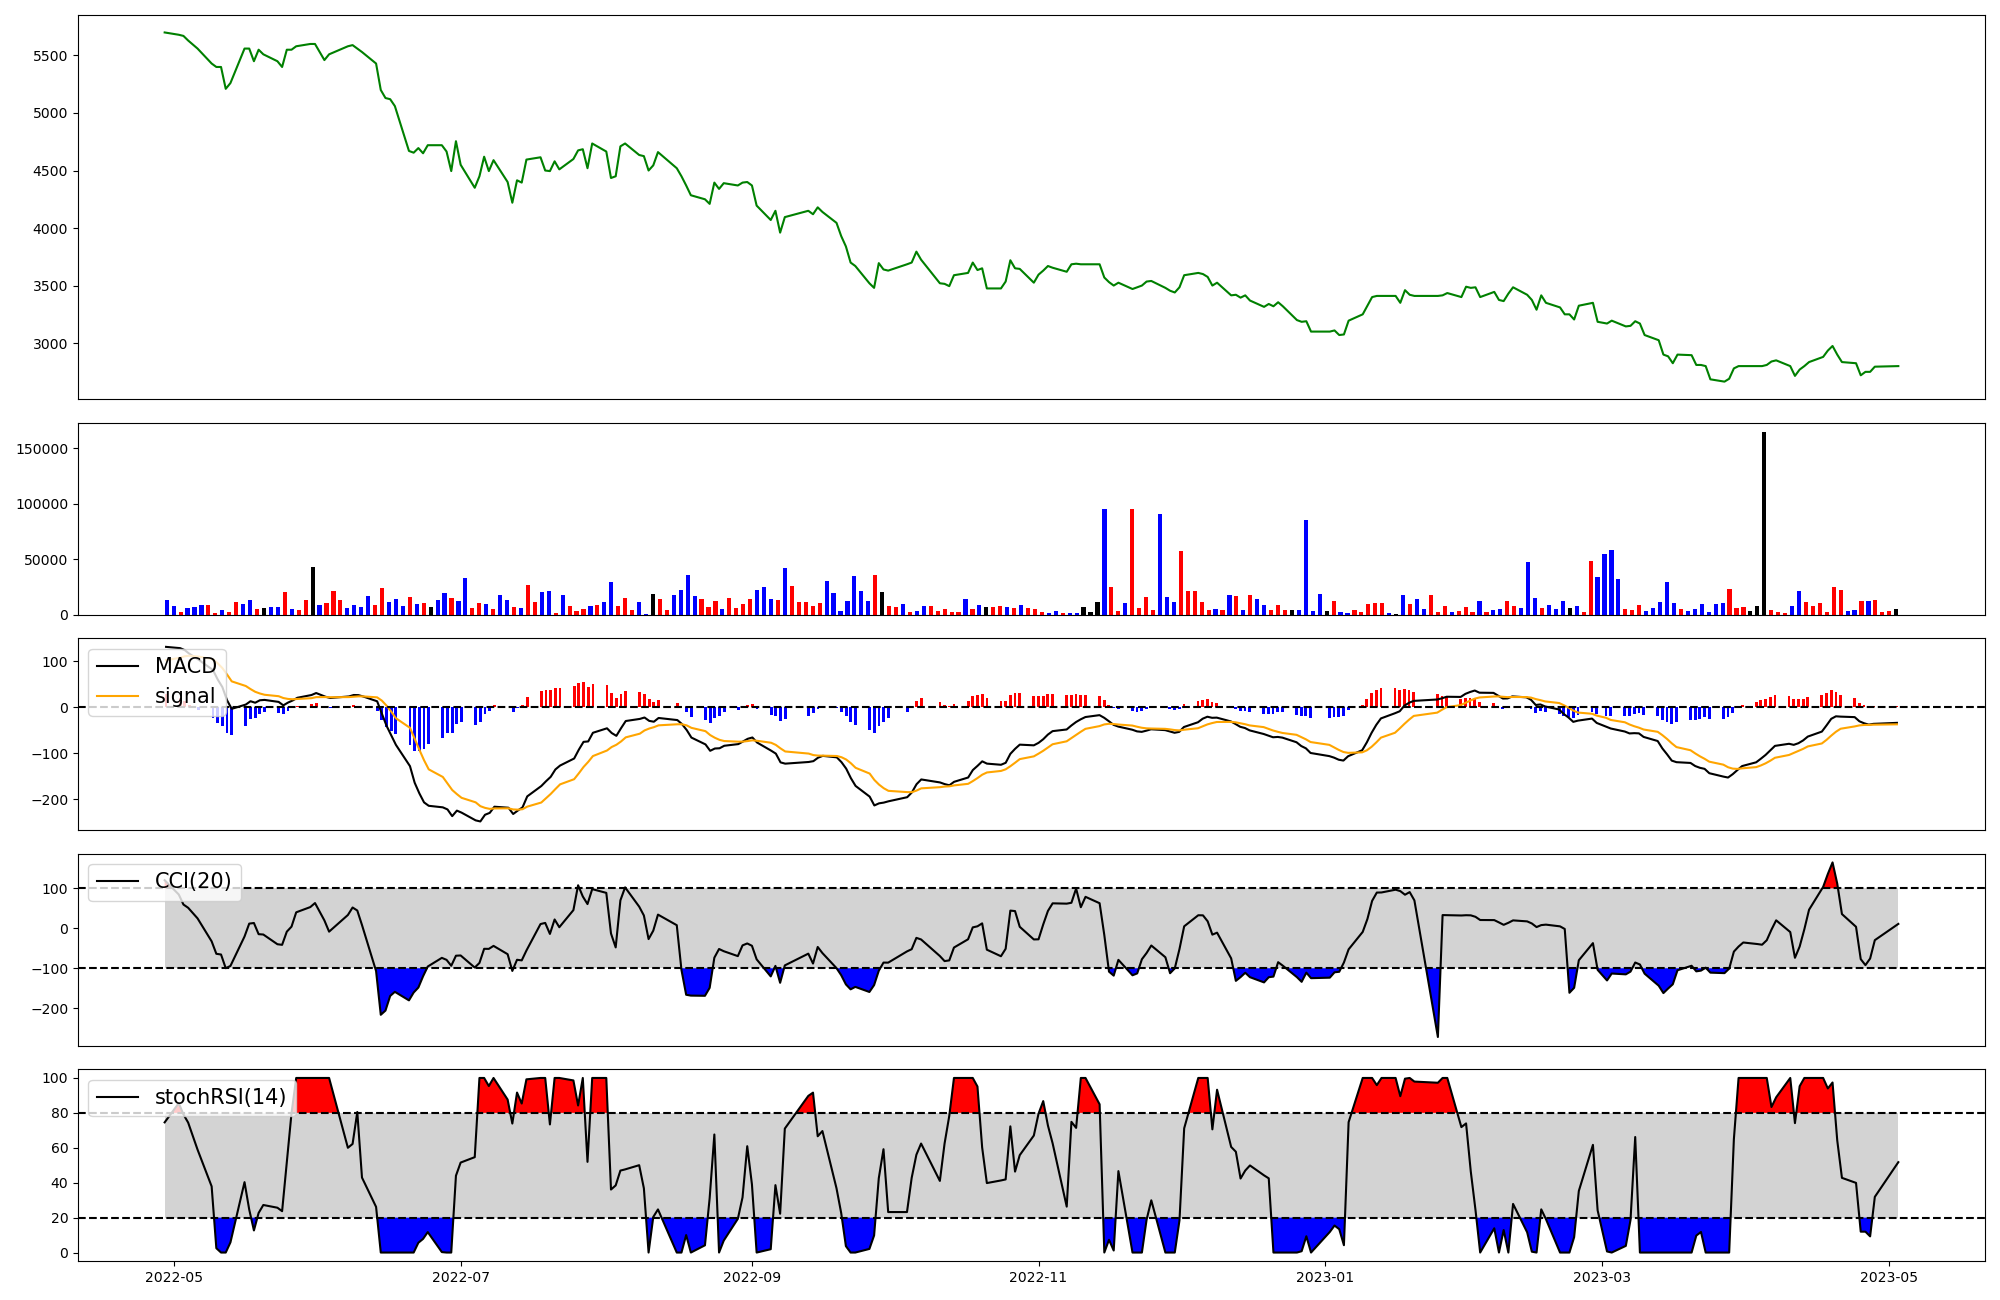Click the 5500 price axis tick label
The width and height of the screenshot is (2000, 1300).
coord(50,56)
